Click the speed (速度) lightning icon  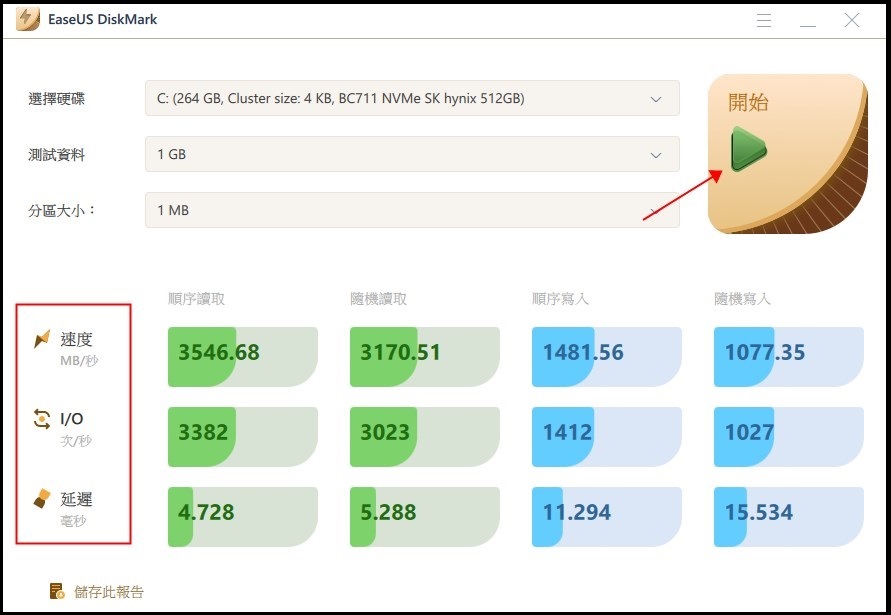pyautogui.click(x=42, y=341)
